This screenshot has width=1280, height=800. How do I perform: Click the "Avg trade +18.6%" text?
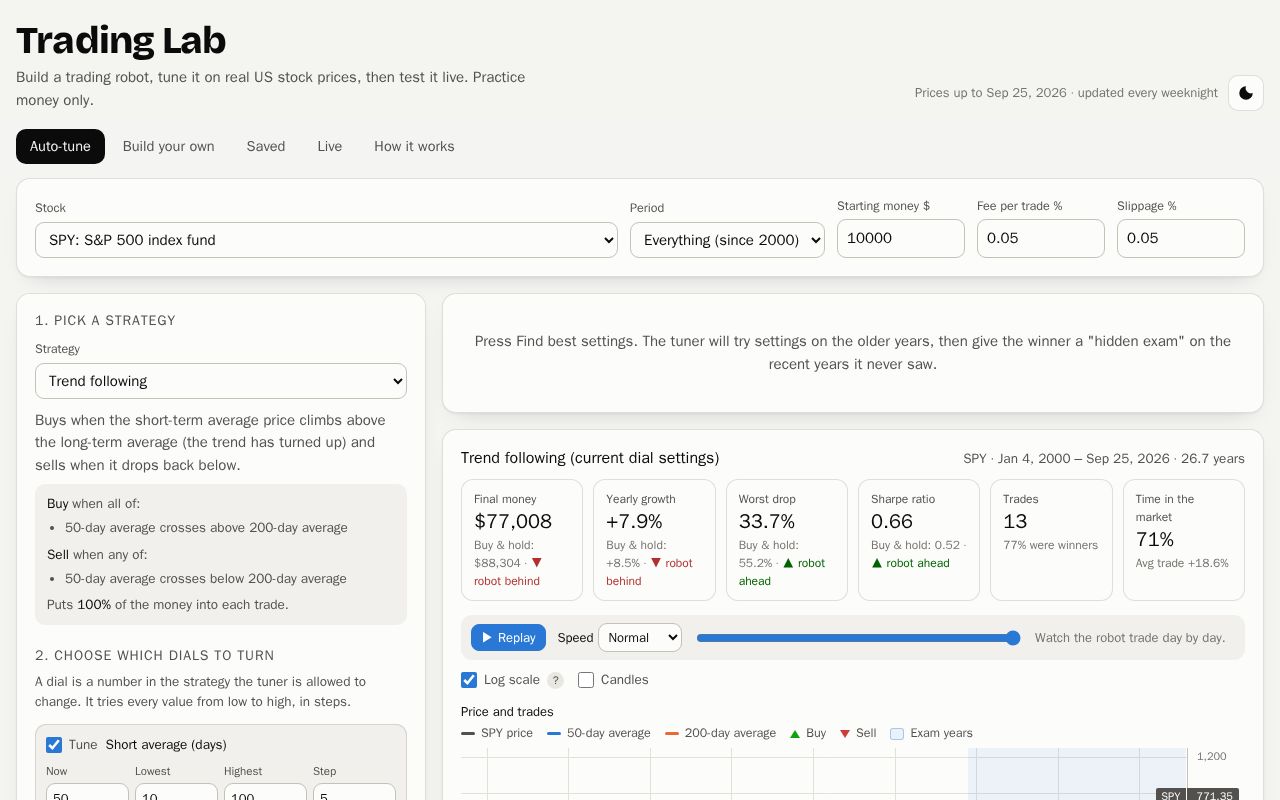(x=1182, y=563)
